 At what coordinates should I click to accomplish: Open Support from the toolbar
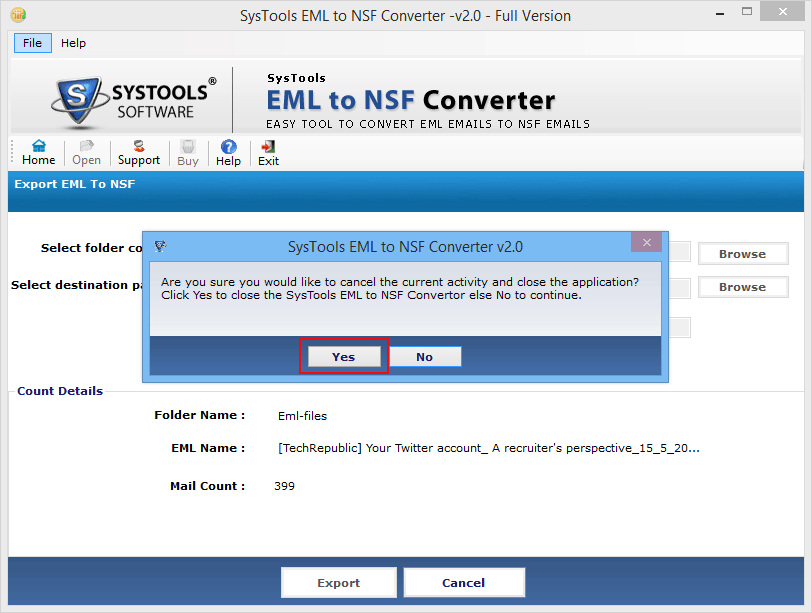click(138, 153)
